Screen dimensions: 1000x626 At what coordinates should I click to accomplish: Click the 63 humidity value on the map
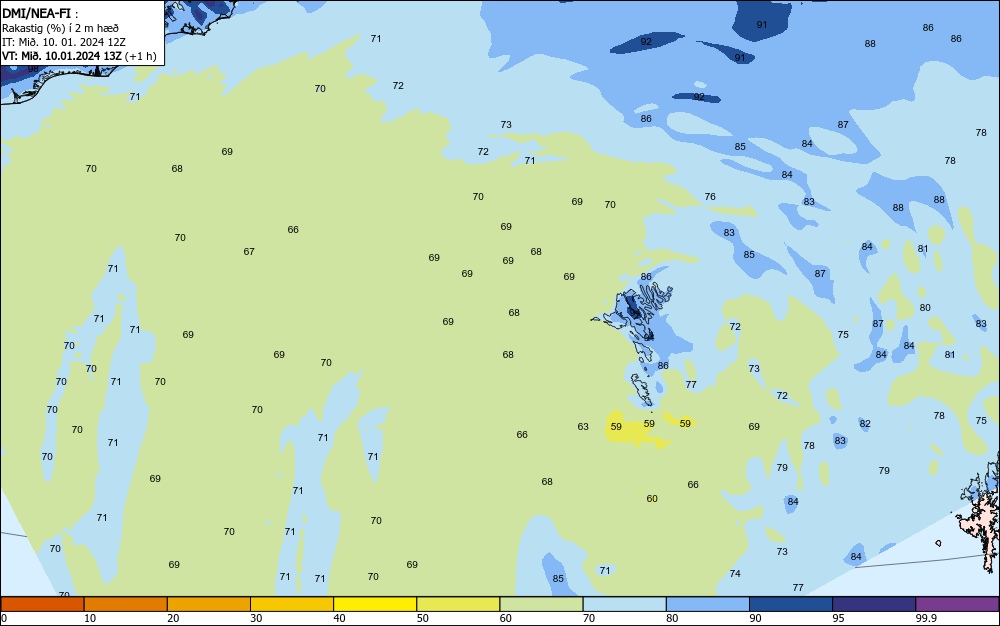point(583,426)
